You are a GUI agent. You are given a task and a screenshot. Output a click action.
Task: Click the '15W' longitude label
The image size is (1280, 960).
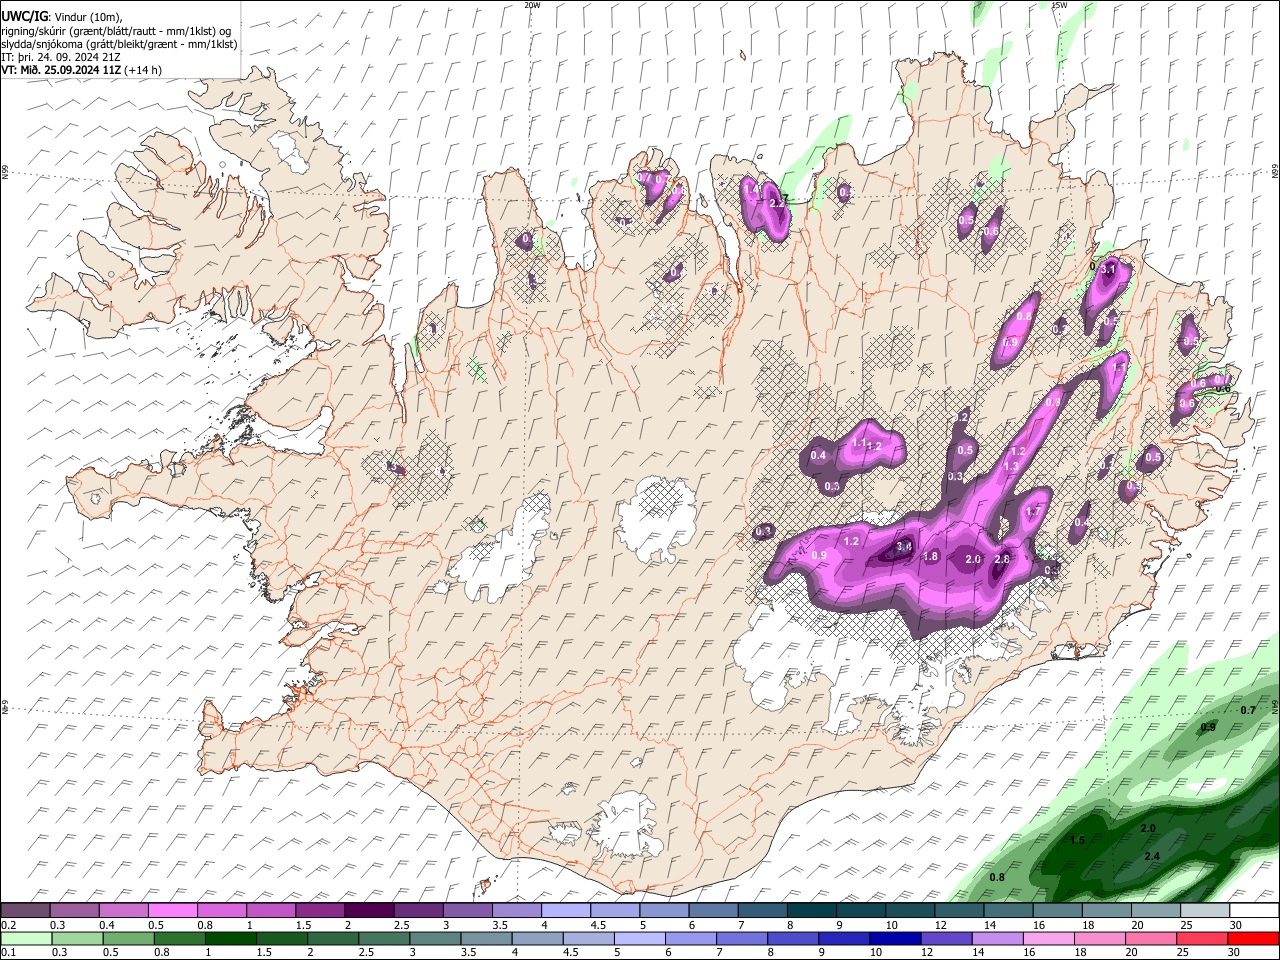[1059, 5]
